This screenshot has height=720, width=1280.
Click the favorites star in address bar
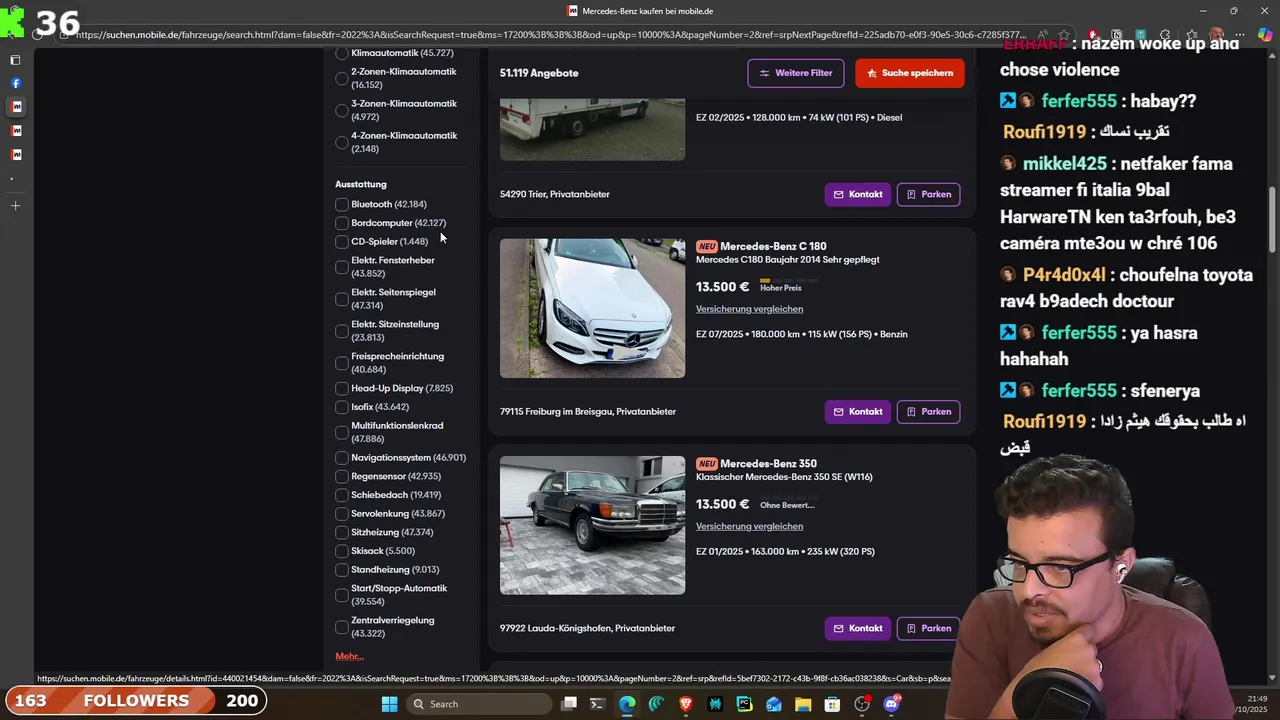point(1064,35)
